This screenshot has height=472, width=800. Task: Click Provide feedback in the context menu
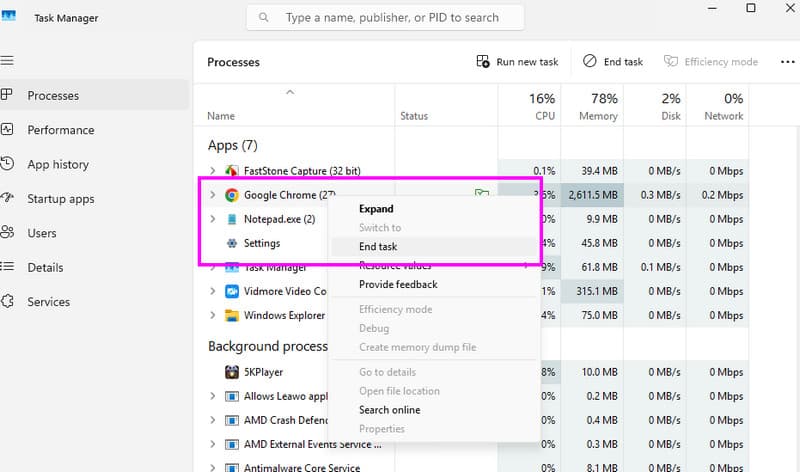point(398,284)
